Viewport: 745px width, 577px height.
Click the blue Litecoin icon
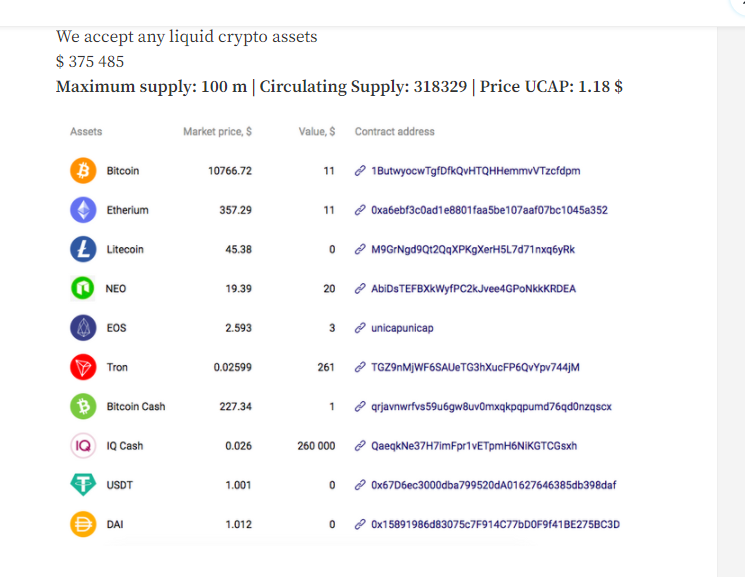pyautogui.click(x=83, y=249)
